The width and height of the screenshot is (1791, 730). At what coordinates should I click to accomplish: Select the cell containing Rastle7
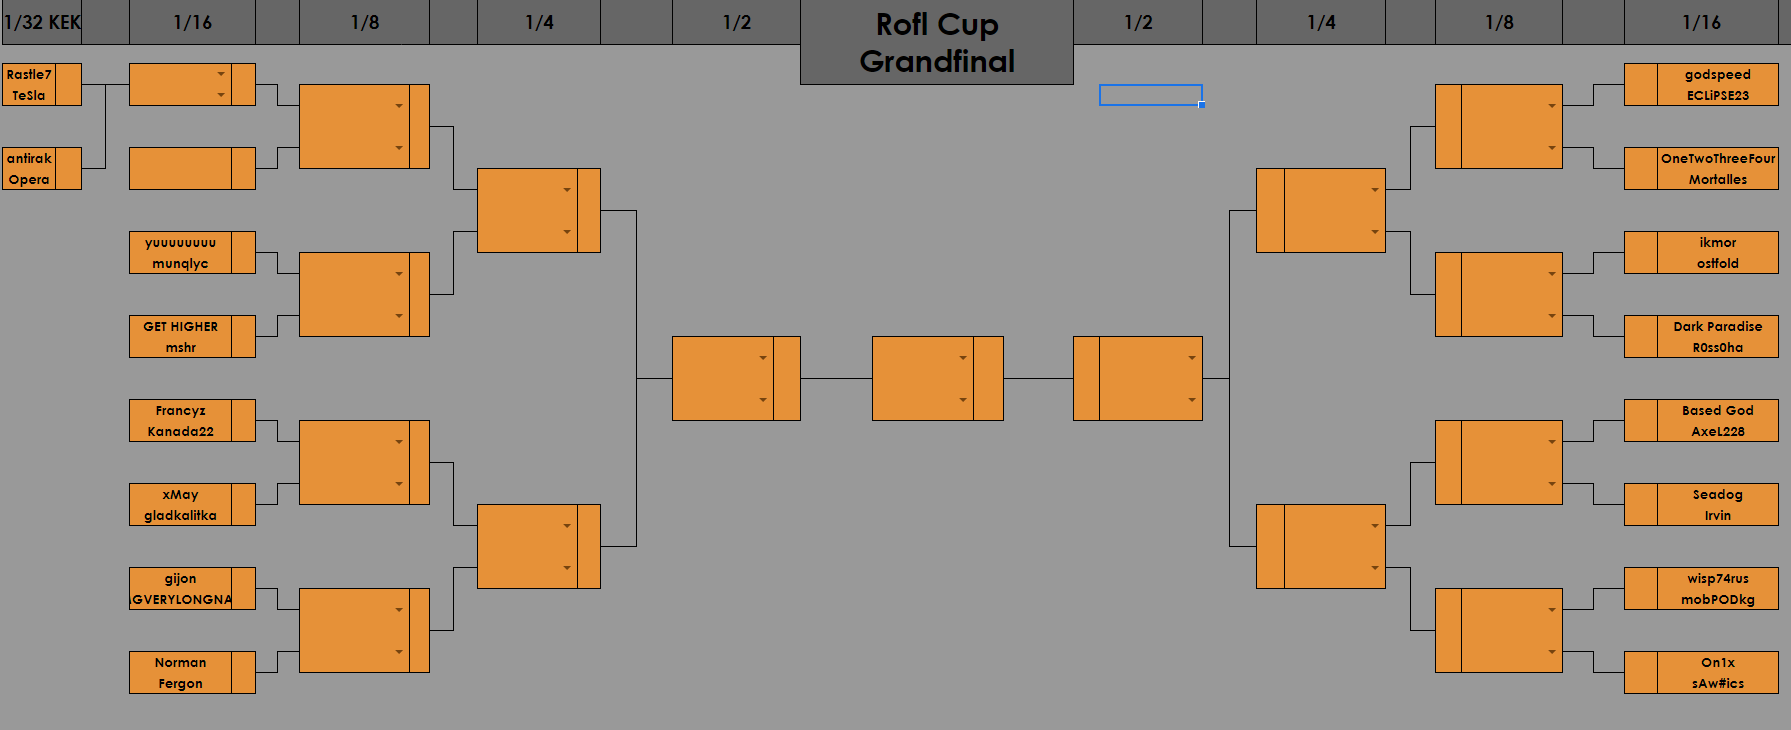point(29,74)
